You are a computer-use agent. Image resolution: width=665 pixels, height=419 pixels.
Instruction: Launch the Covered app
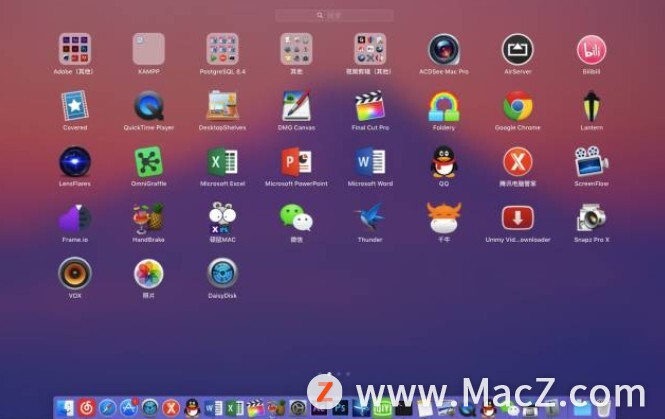click(x=75, y=106)
